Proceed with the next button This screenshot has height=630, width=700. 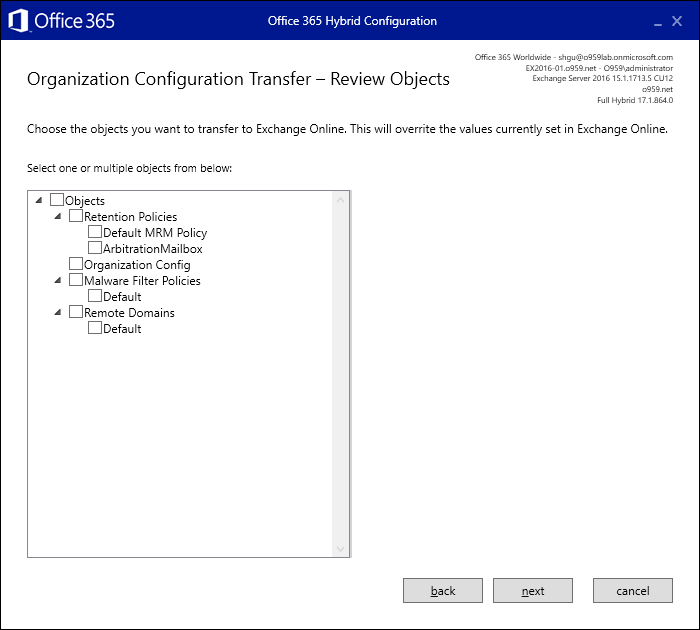pos(533,591)
